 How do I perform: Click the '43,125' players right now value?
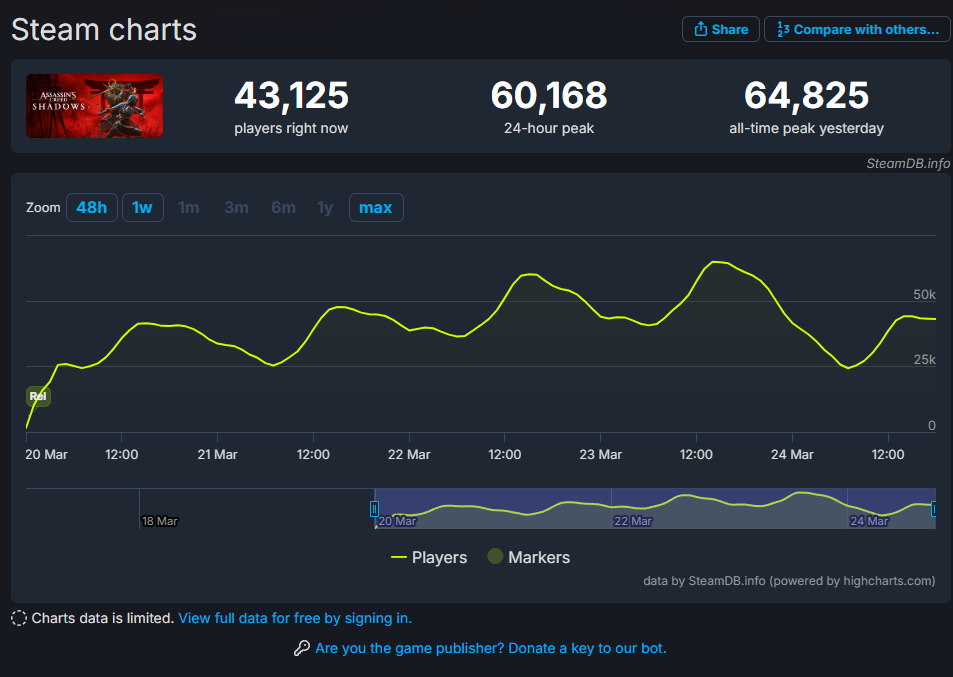click(x=292, y=95)
